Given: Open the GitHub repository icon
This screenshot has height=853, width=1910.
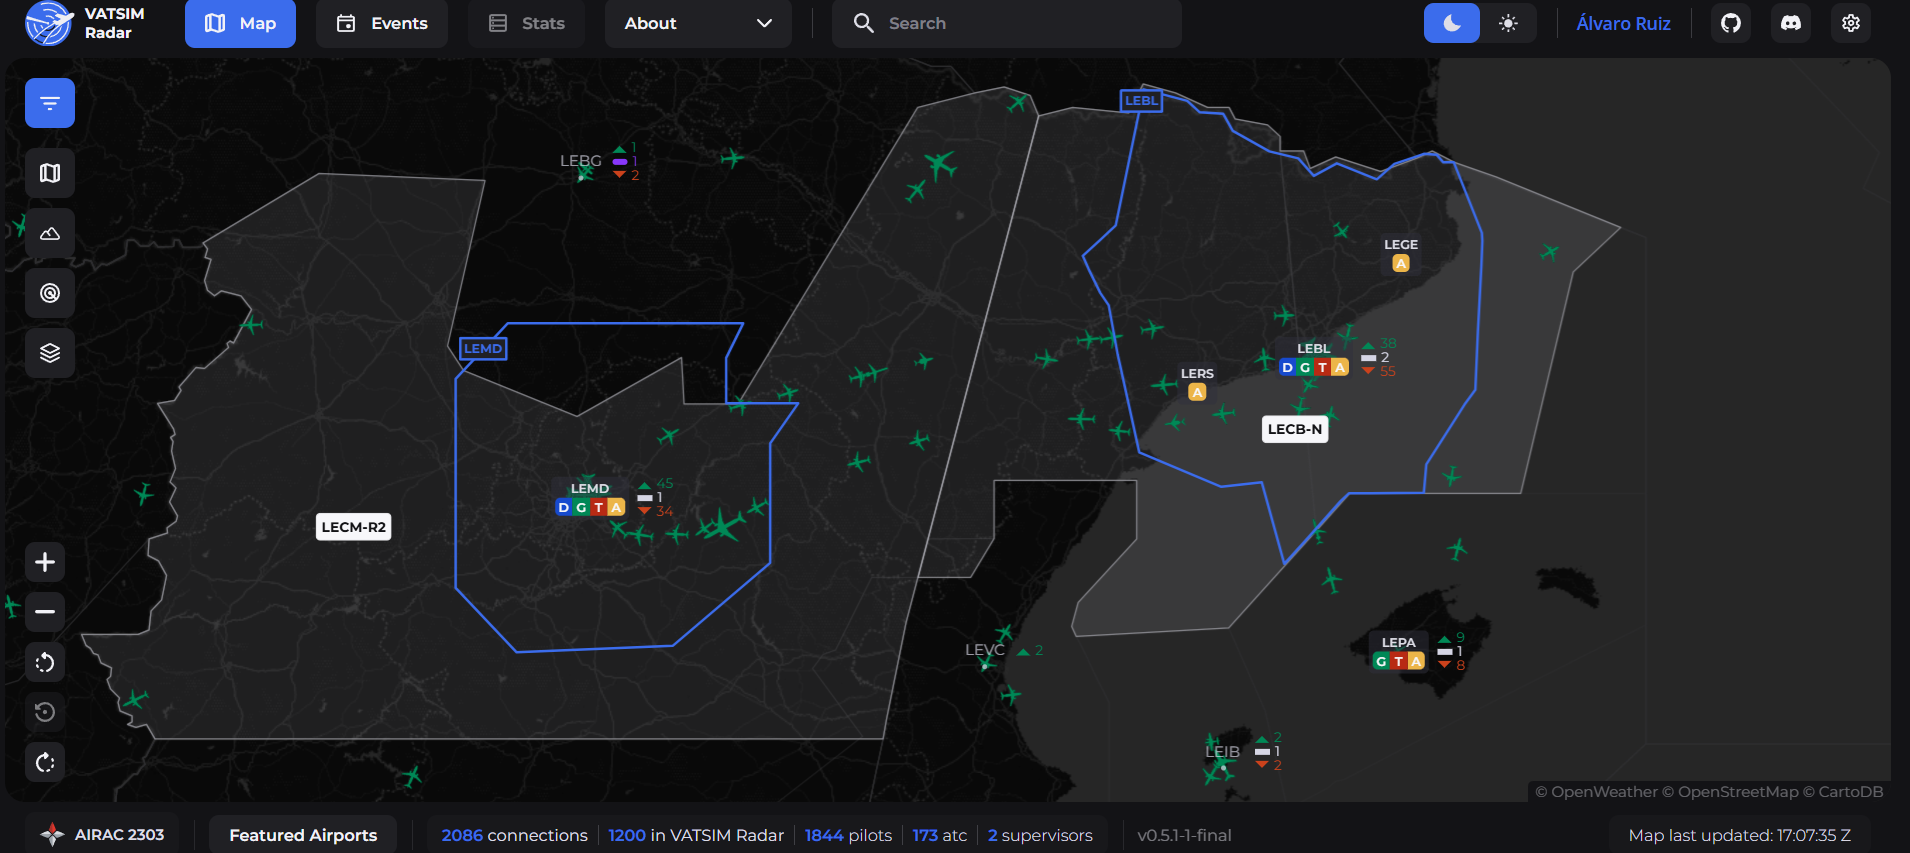Looking at the screenshot, I should pos(1731,23).
